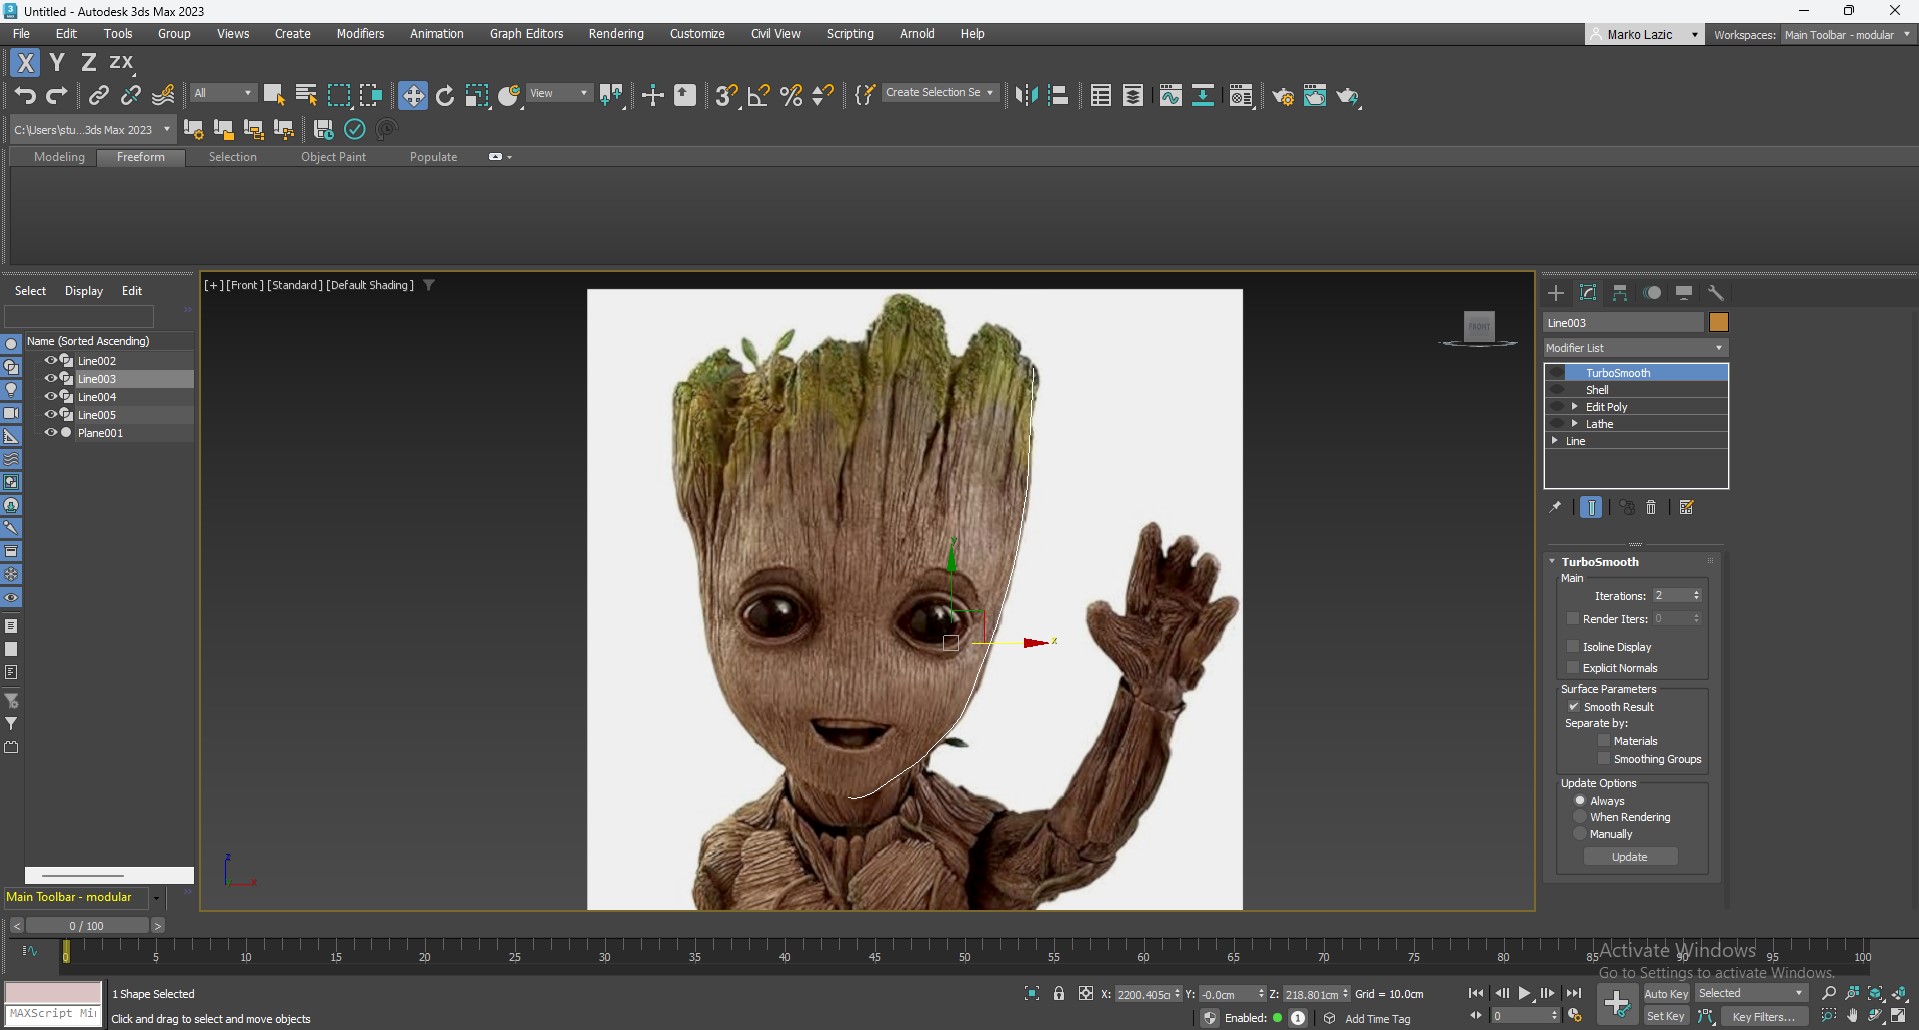This screenshot has height=1030, width=1919.
Task: Check Smoothing Groups checkbox
Action: [1604, 758]
